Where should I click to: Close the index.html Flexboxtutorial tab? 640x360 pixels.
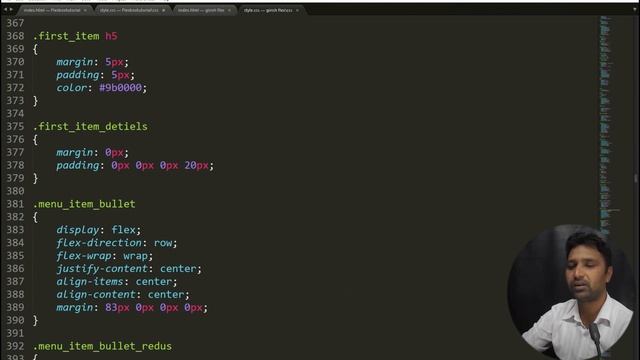[x=85, y=10]
